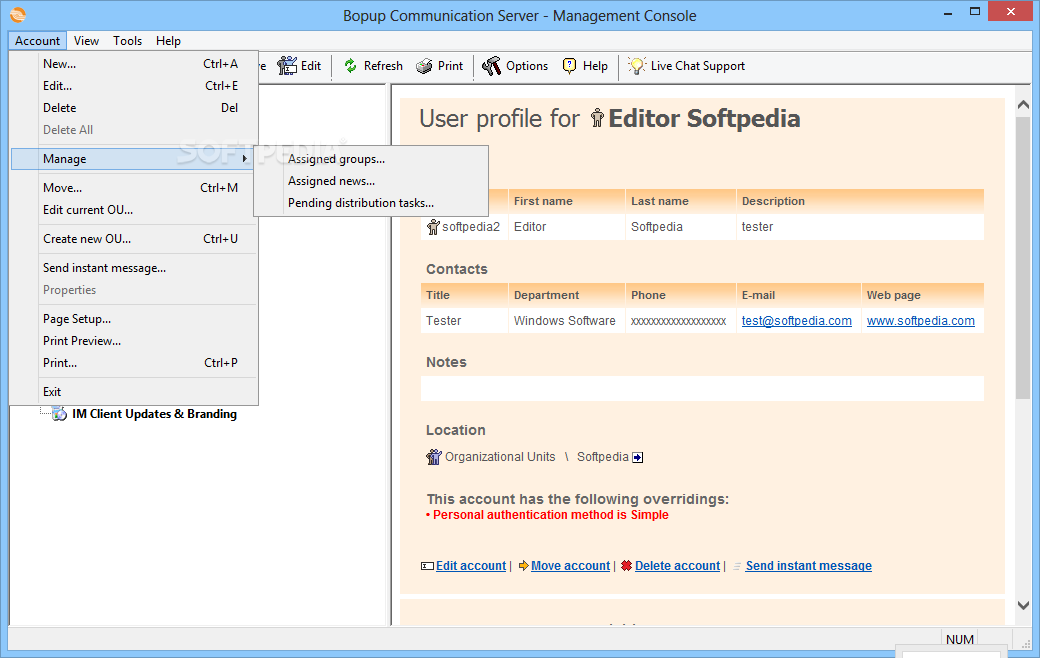Click the user icon beside Editor Softpedia heading

597,118
